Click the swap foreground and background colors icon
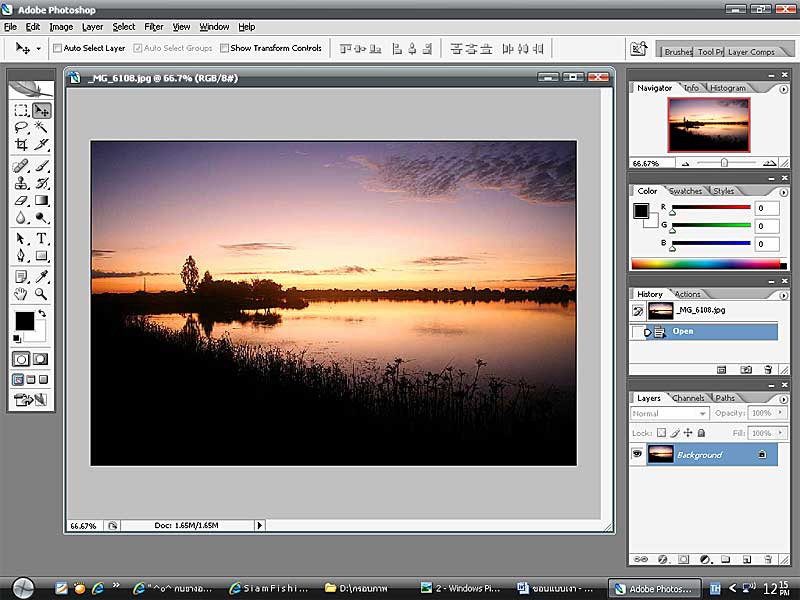800x600 pixels. click(x=42, y=313)
